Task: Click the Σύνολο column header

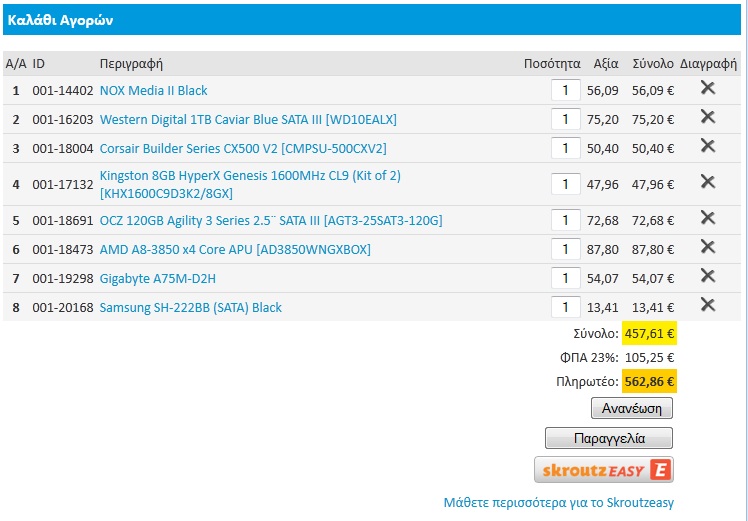Action: pos(653,63)
